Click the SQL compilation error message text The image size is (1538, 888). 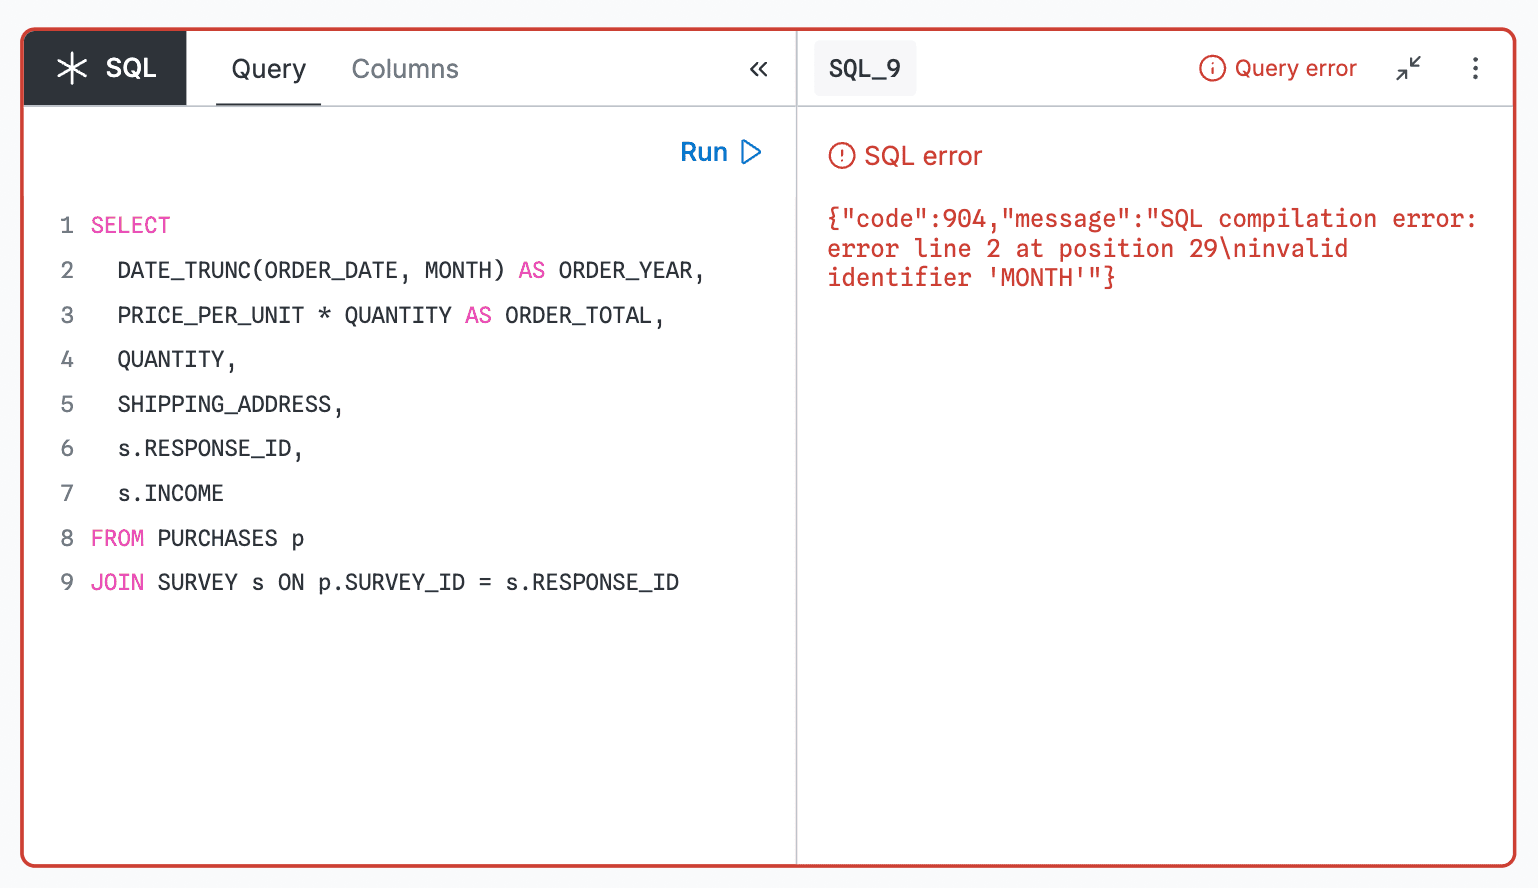click(x=1152, y=248)
